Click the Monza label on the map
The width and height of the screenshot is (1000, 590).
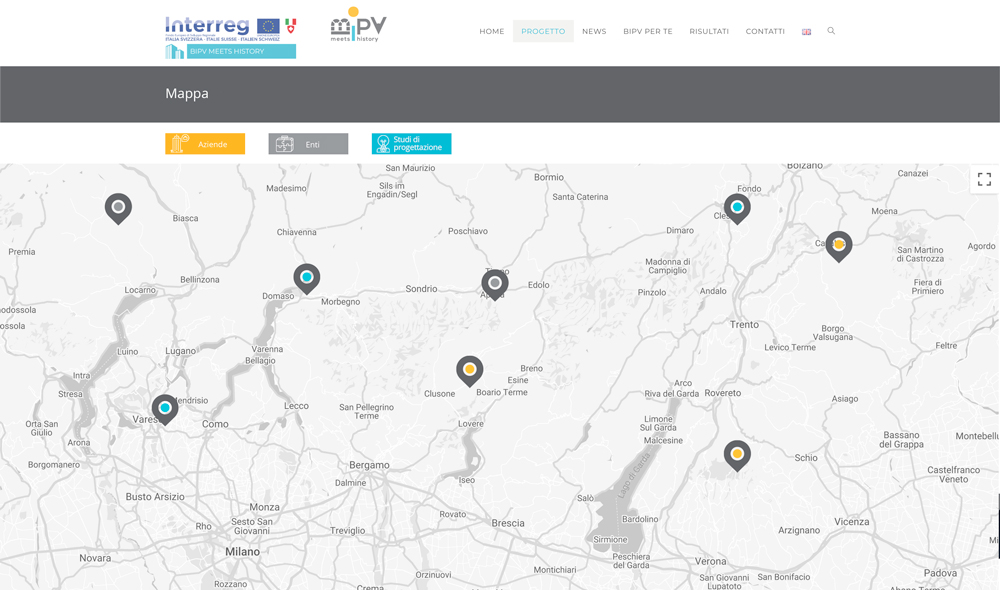click(x=264, y=507)
